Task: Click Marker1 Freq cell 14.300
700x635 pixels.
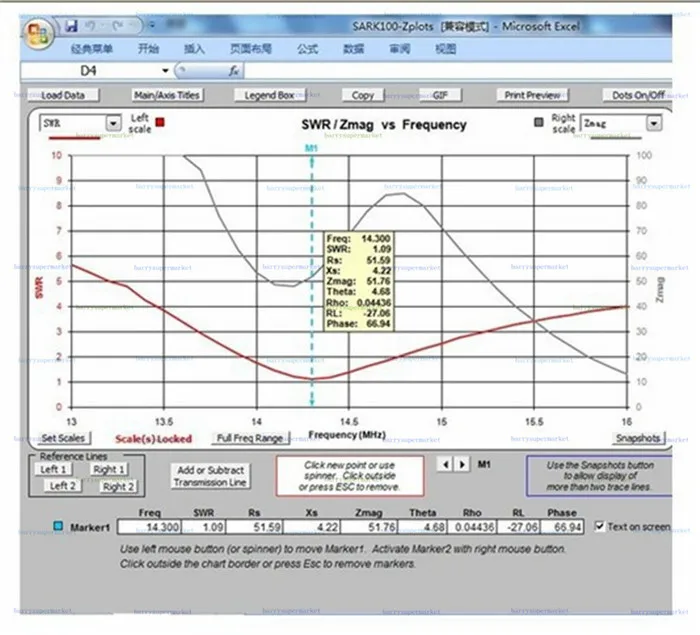Action: point(150,527)
